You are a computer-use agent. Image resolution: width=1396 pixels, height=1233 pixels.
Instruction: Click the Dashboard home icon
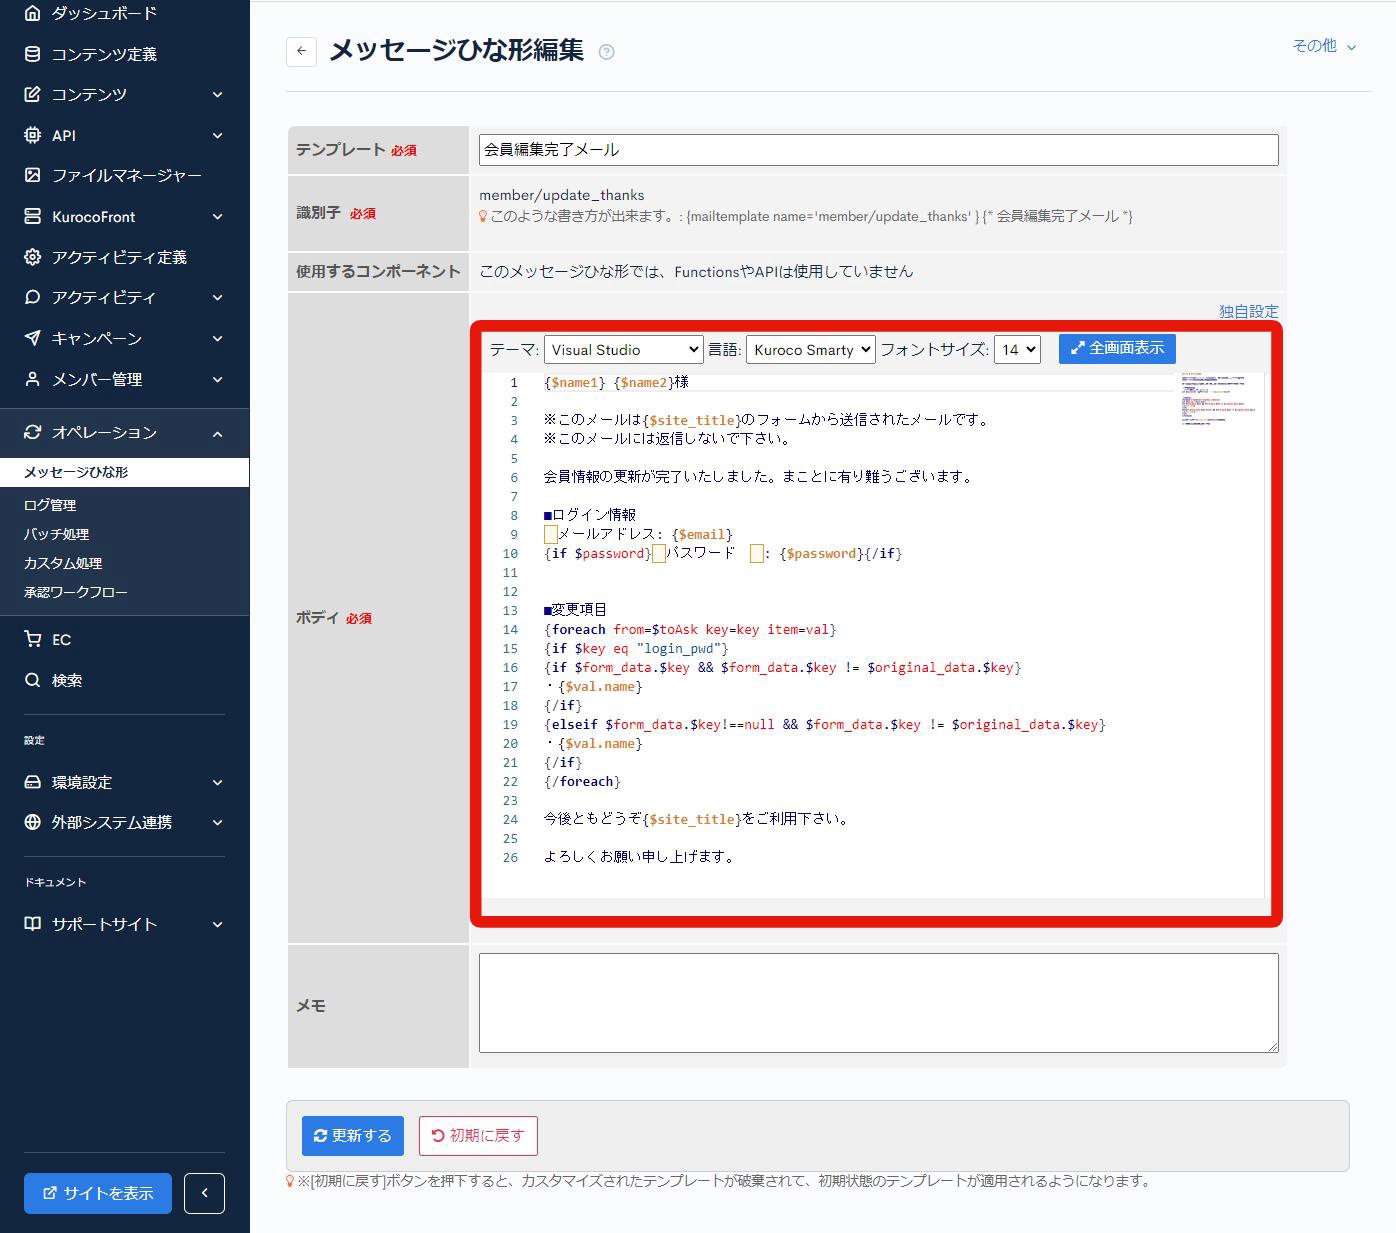[x=33, y=13]
